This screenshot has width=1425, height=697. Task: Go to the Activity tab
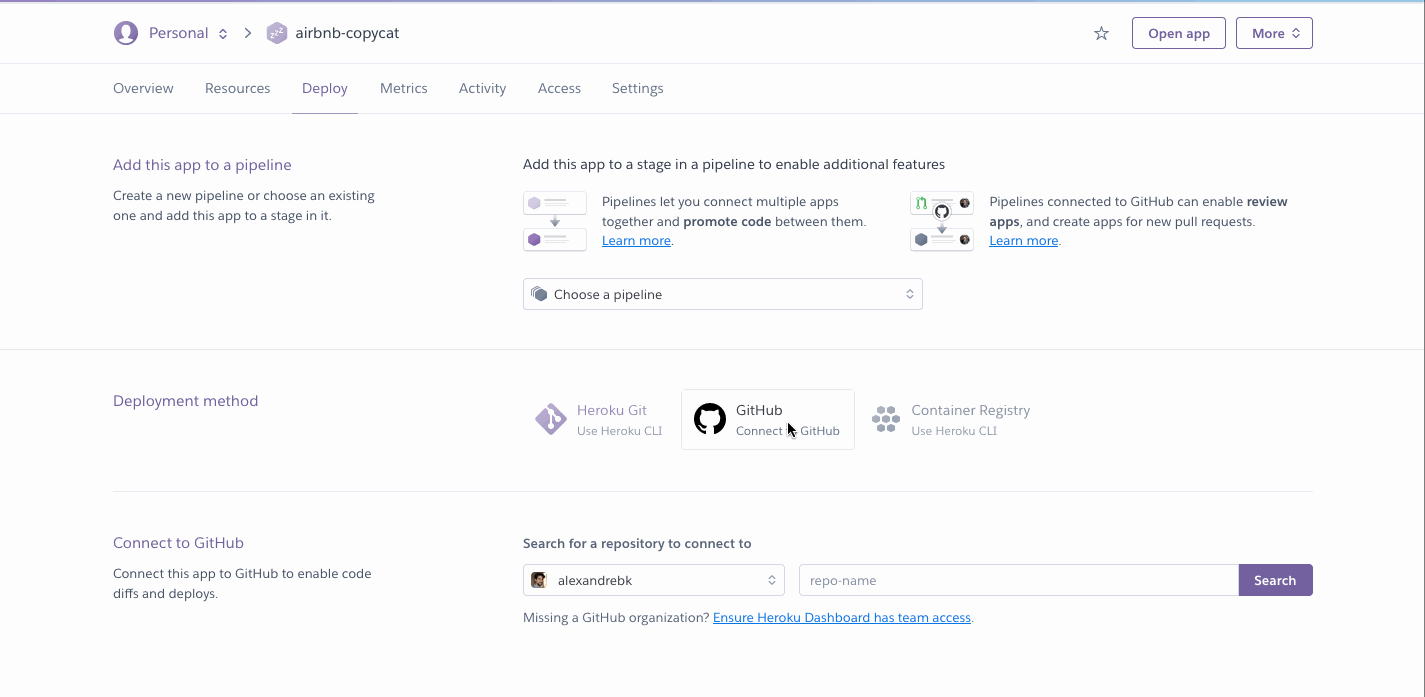[483, 88]
